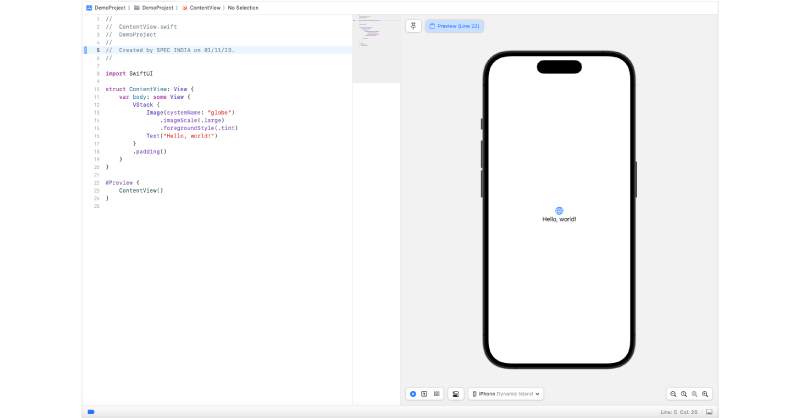
Task: Click the Hello, world! text in preview
Action: (x=559, y=219)
